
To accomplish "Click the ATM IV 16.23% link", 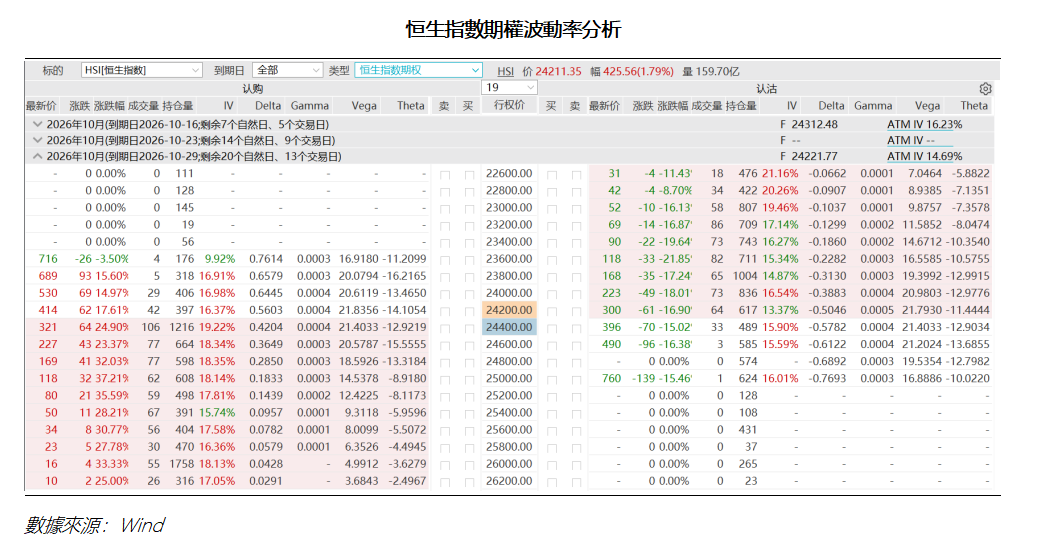I will pyautogui.click(x=925, y=124).
